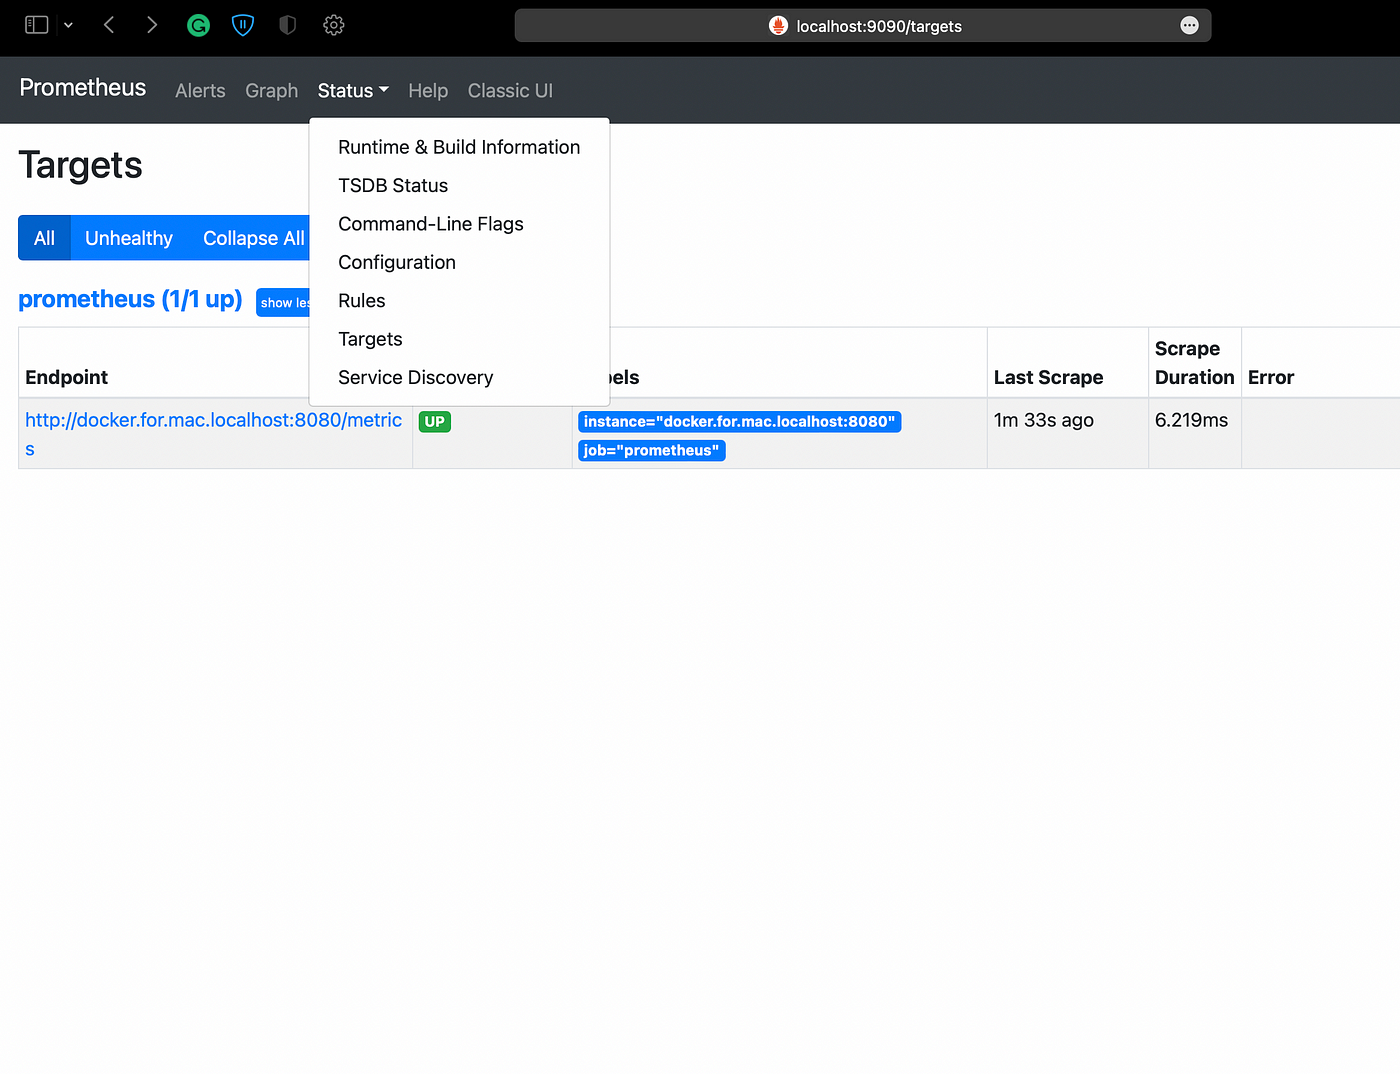Click the address bar showing localhost:9090/targets
1400x1074 pixels.
click(863, 26)
